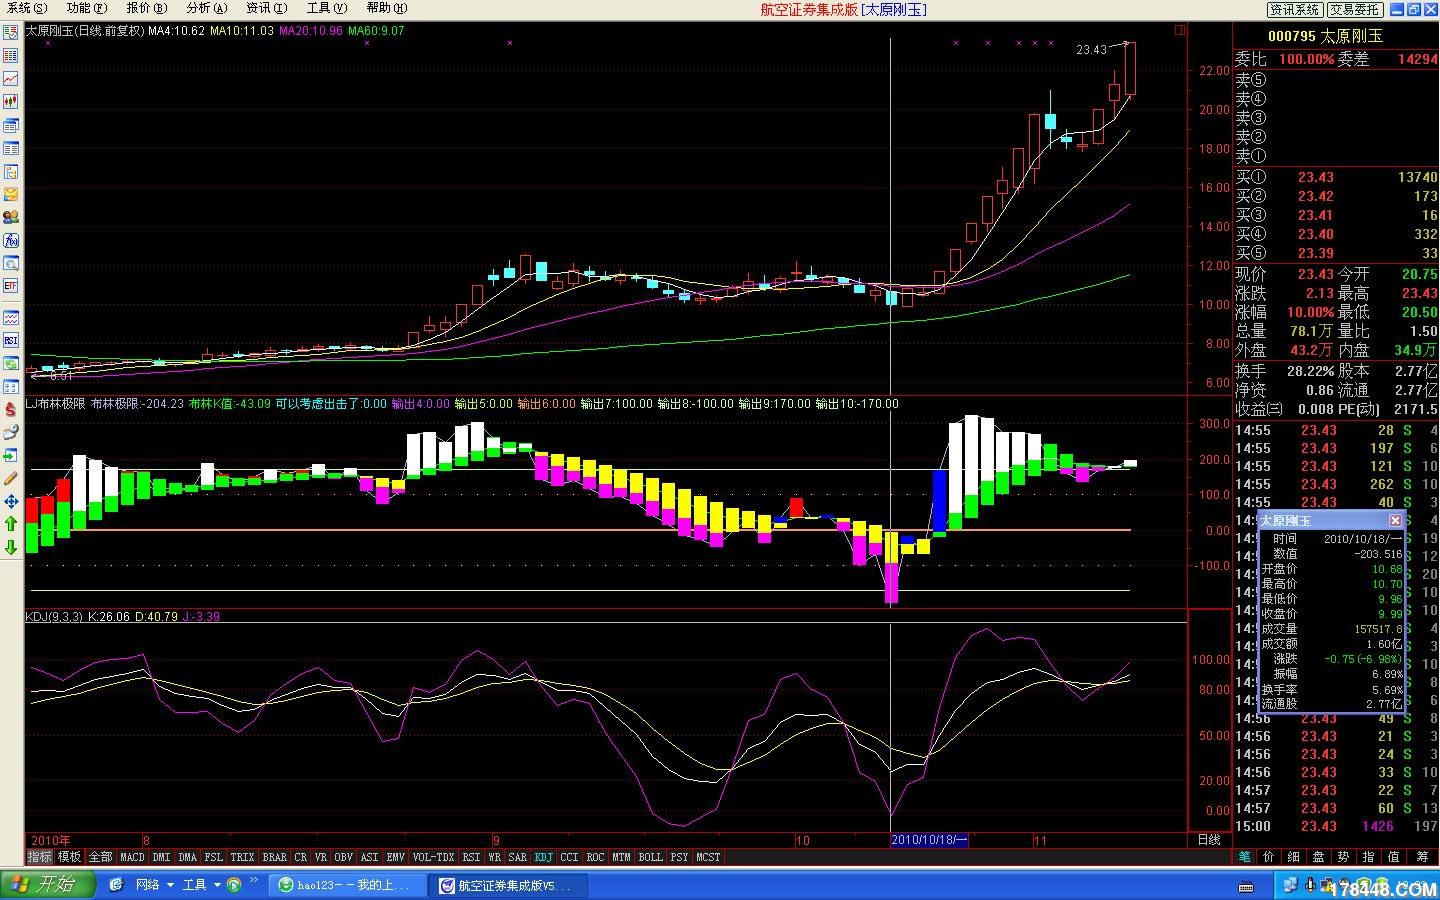Screen dimensions: 1440x900
Task: Select the 全部 indicator tab
Action: (x=101, y=857)
